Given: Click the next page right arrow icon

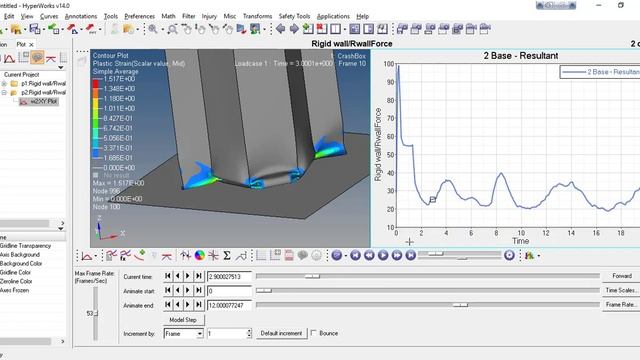Looking at the screenshot, I should [294, 29].
